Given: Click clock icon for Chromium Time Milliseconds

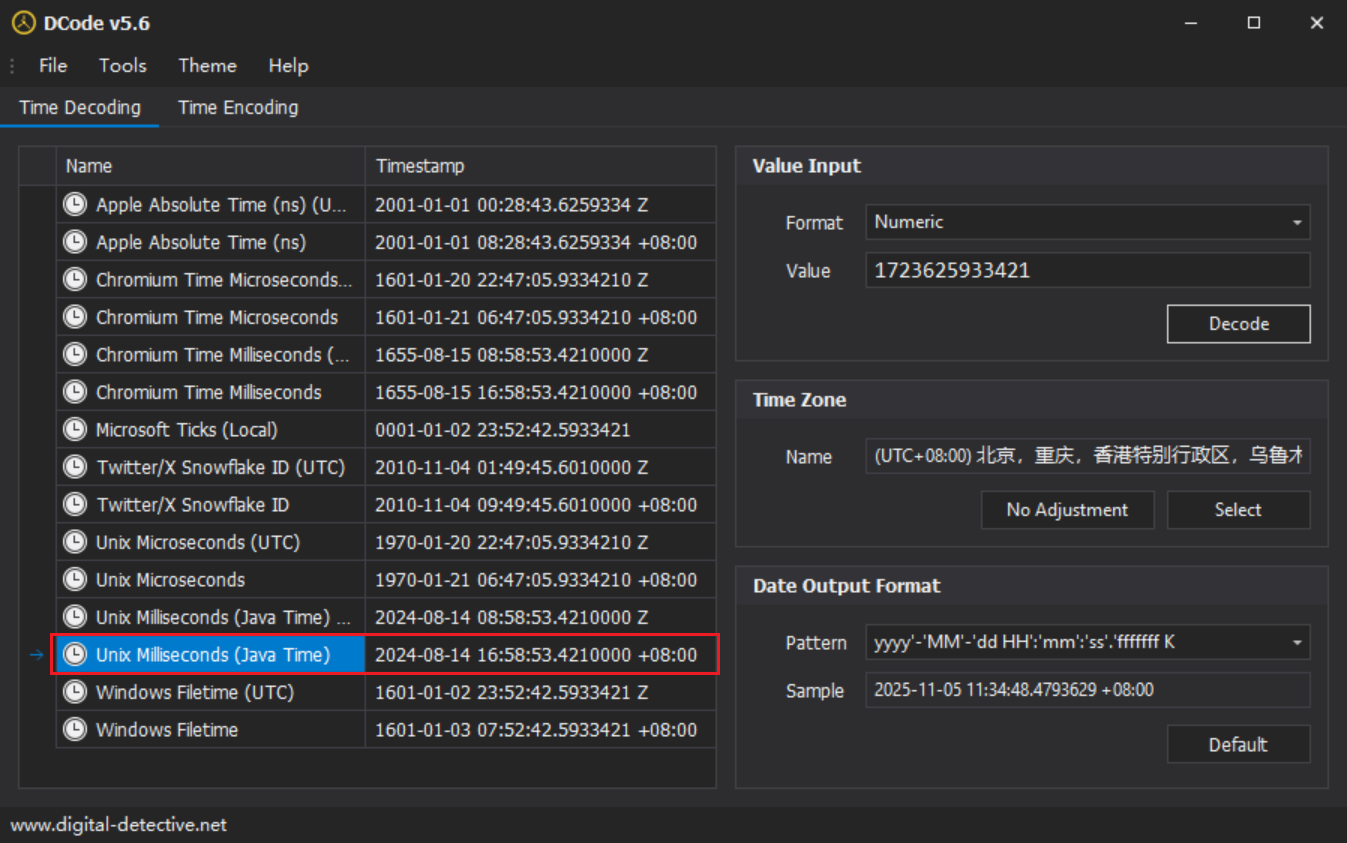Looking at the screenshot, I should coord(75,392).
